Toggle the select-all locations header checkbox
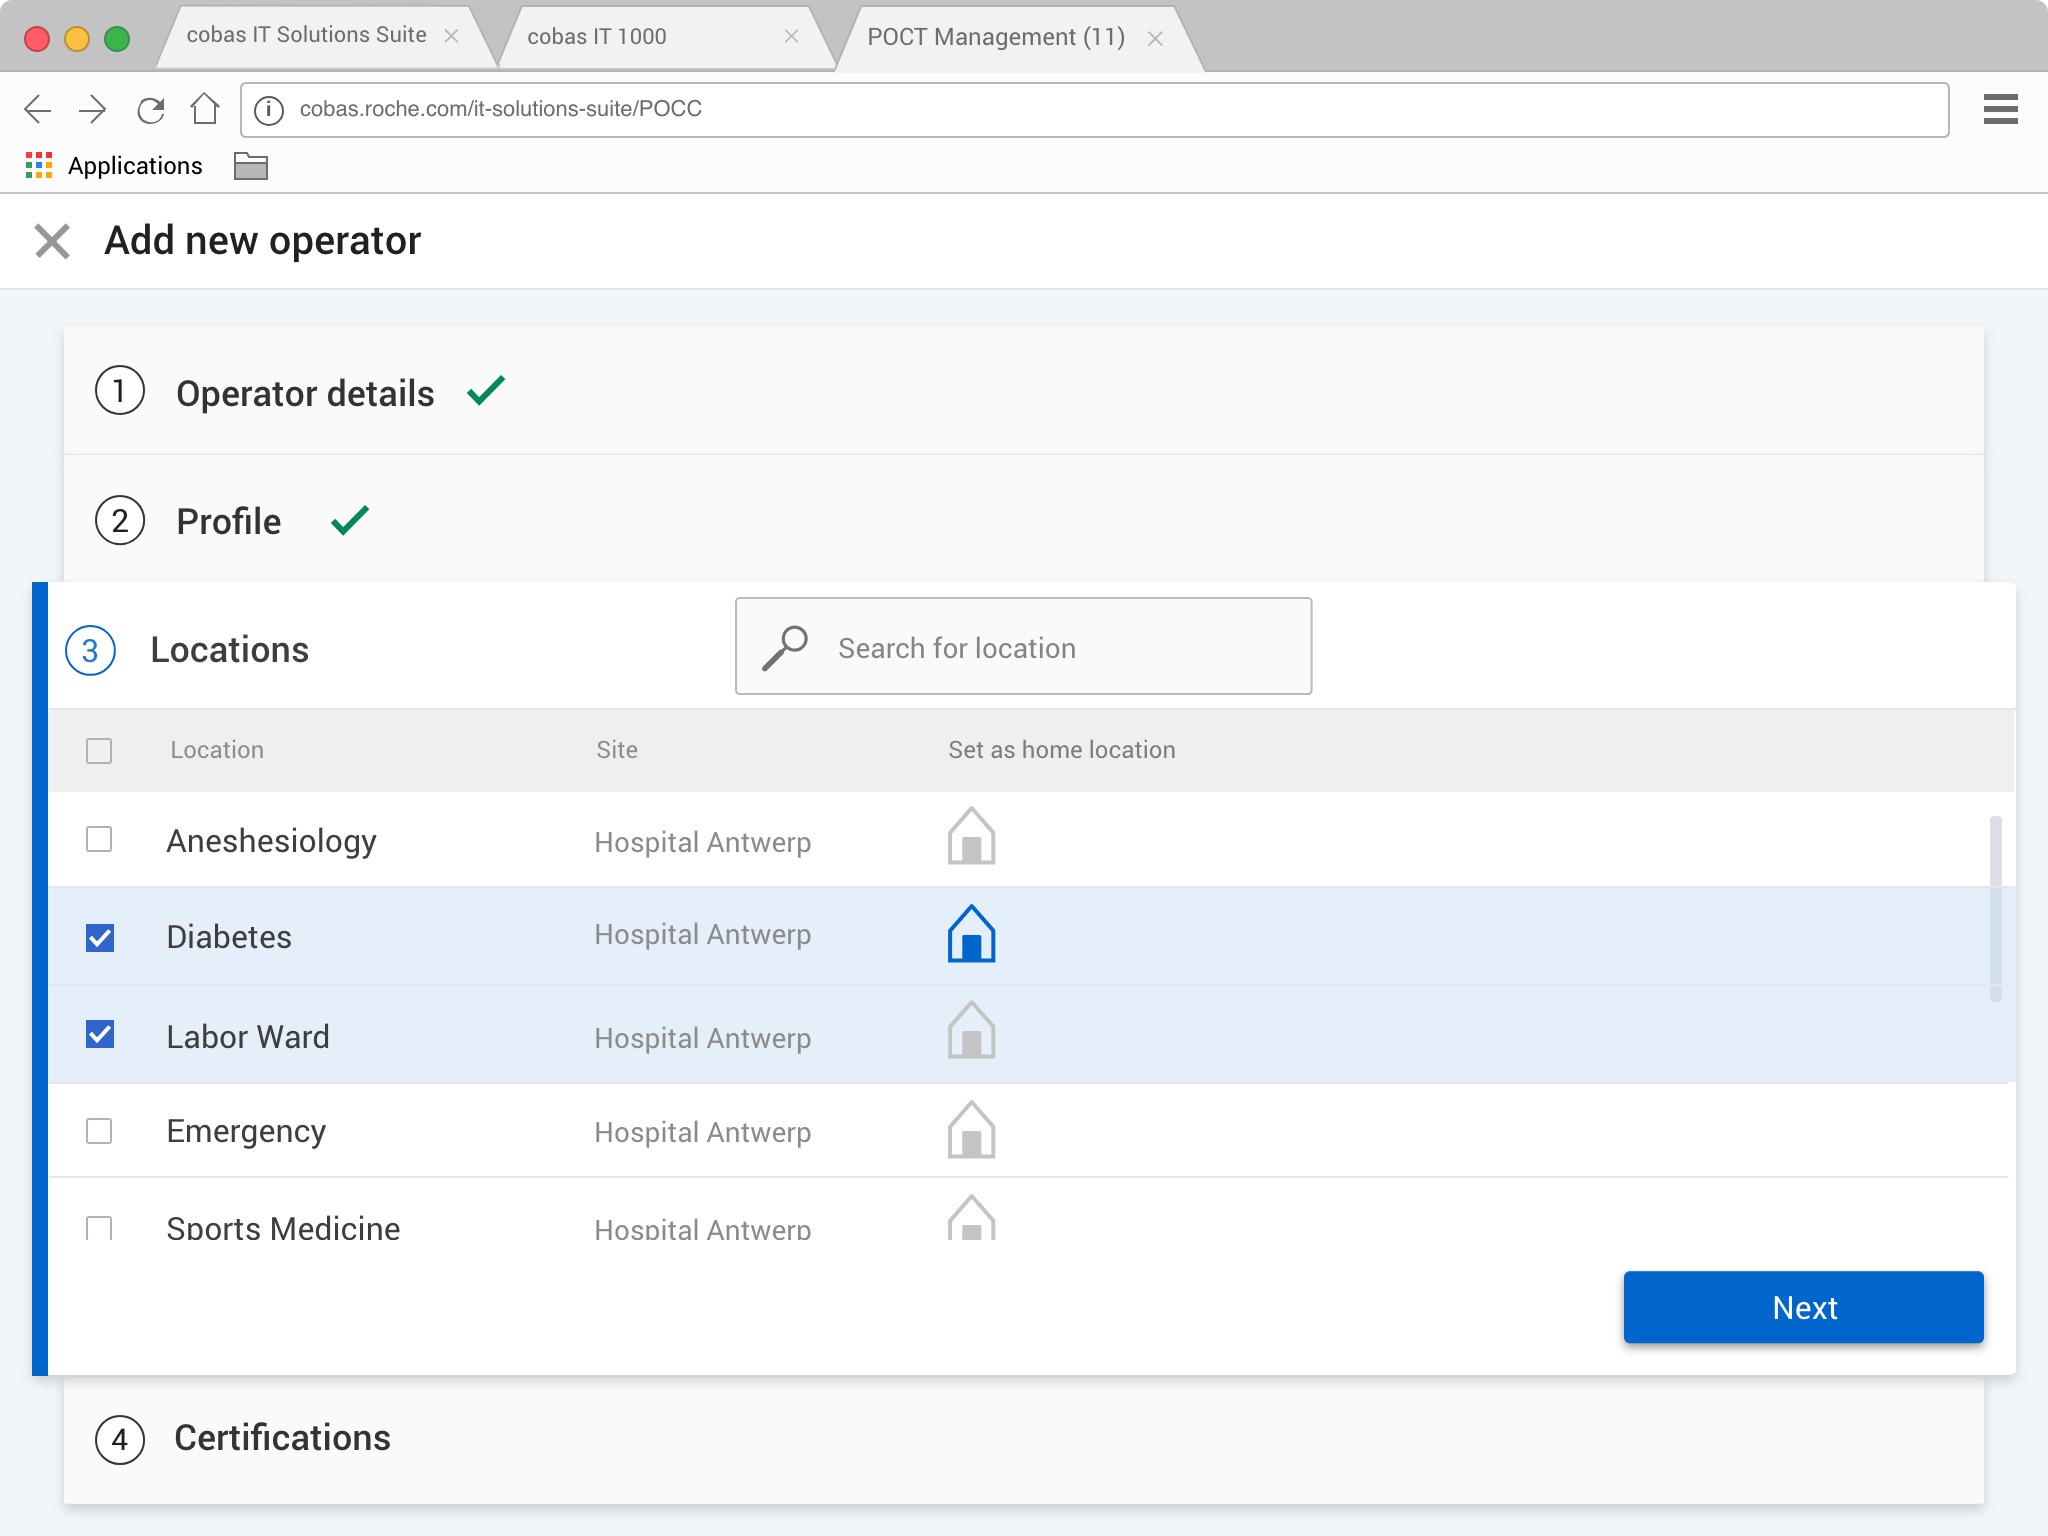The width and height of the screenshot is (2048, 1536). (x=99, y=750)
